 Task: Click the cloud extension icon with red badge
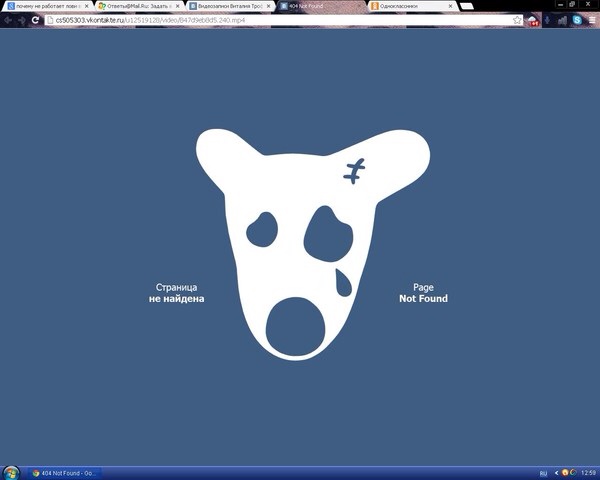(533, 20)
